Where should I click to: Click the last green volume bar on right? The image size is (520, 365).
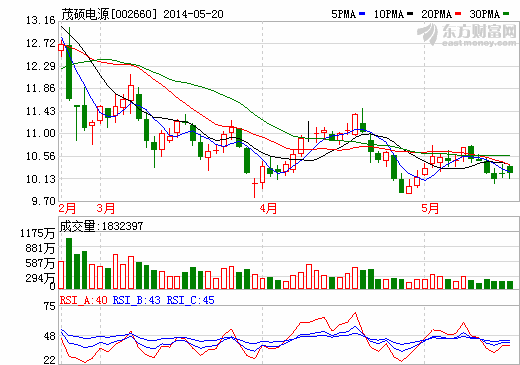tap(510, 285)
